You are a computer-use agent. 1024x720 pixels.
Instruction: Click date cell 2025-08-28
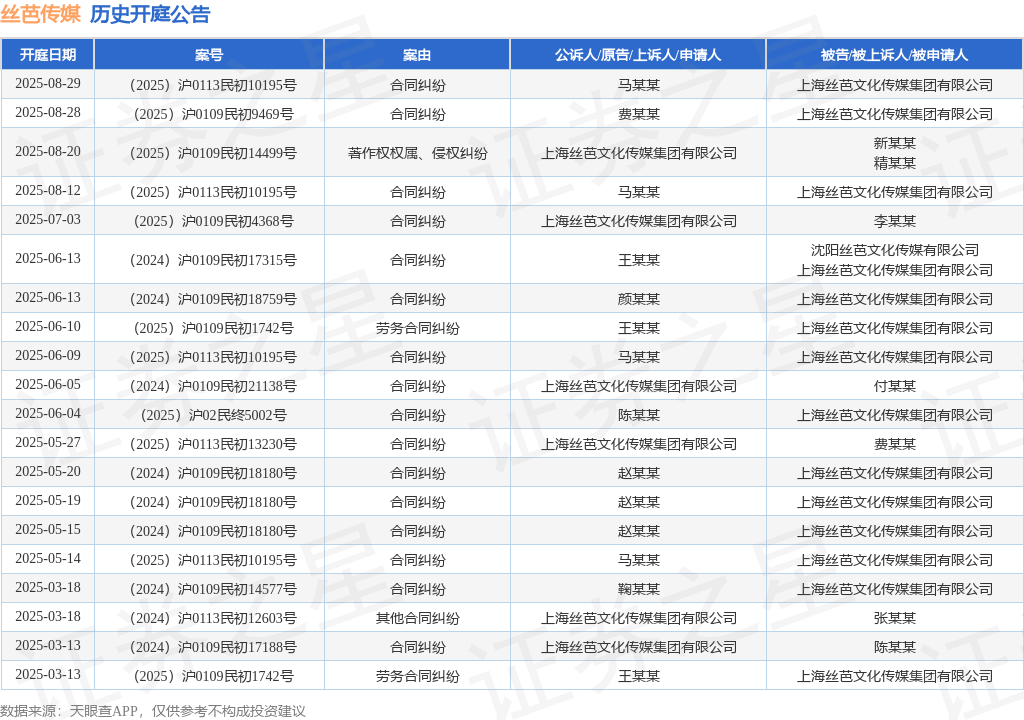(x=48, y=112)
